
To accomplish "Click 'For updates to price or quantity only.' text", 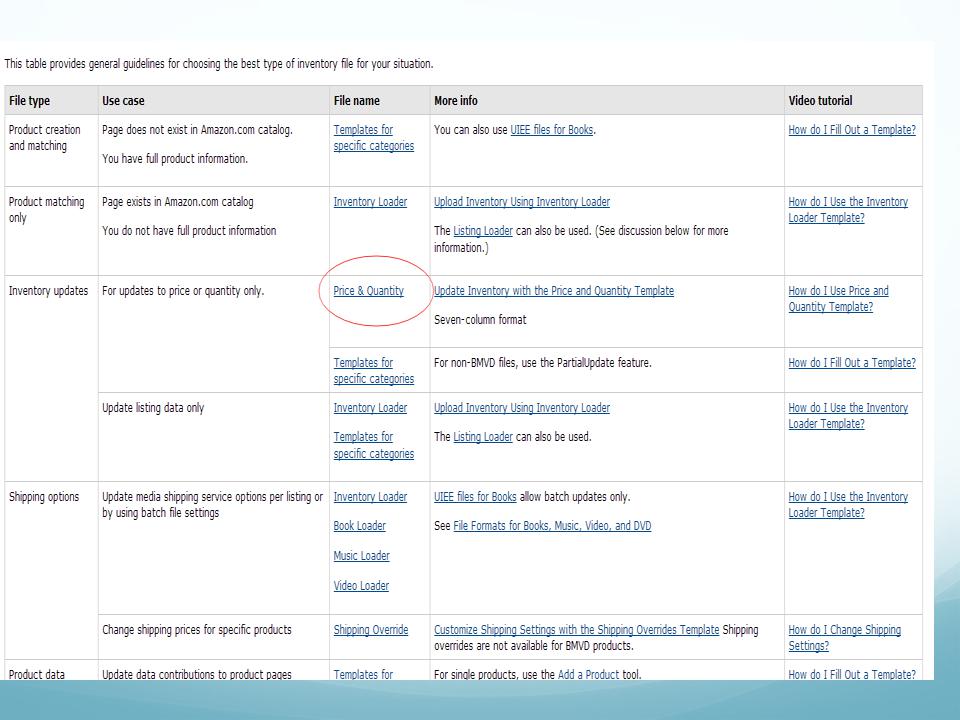I will [x=182, y=291].
